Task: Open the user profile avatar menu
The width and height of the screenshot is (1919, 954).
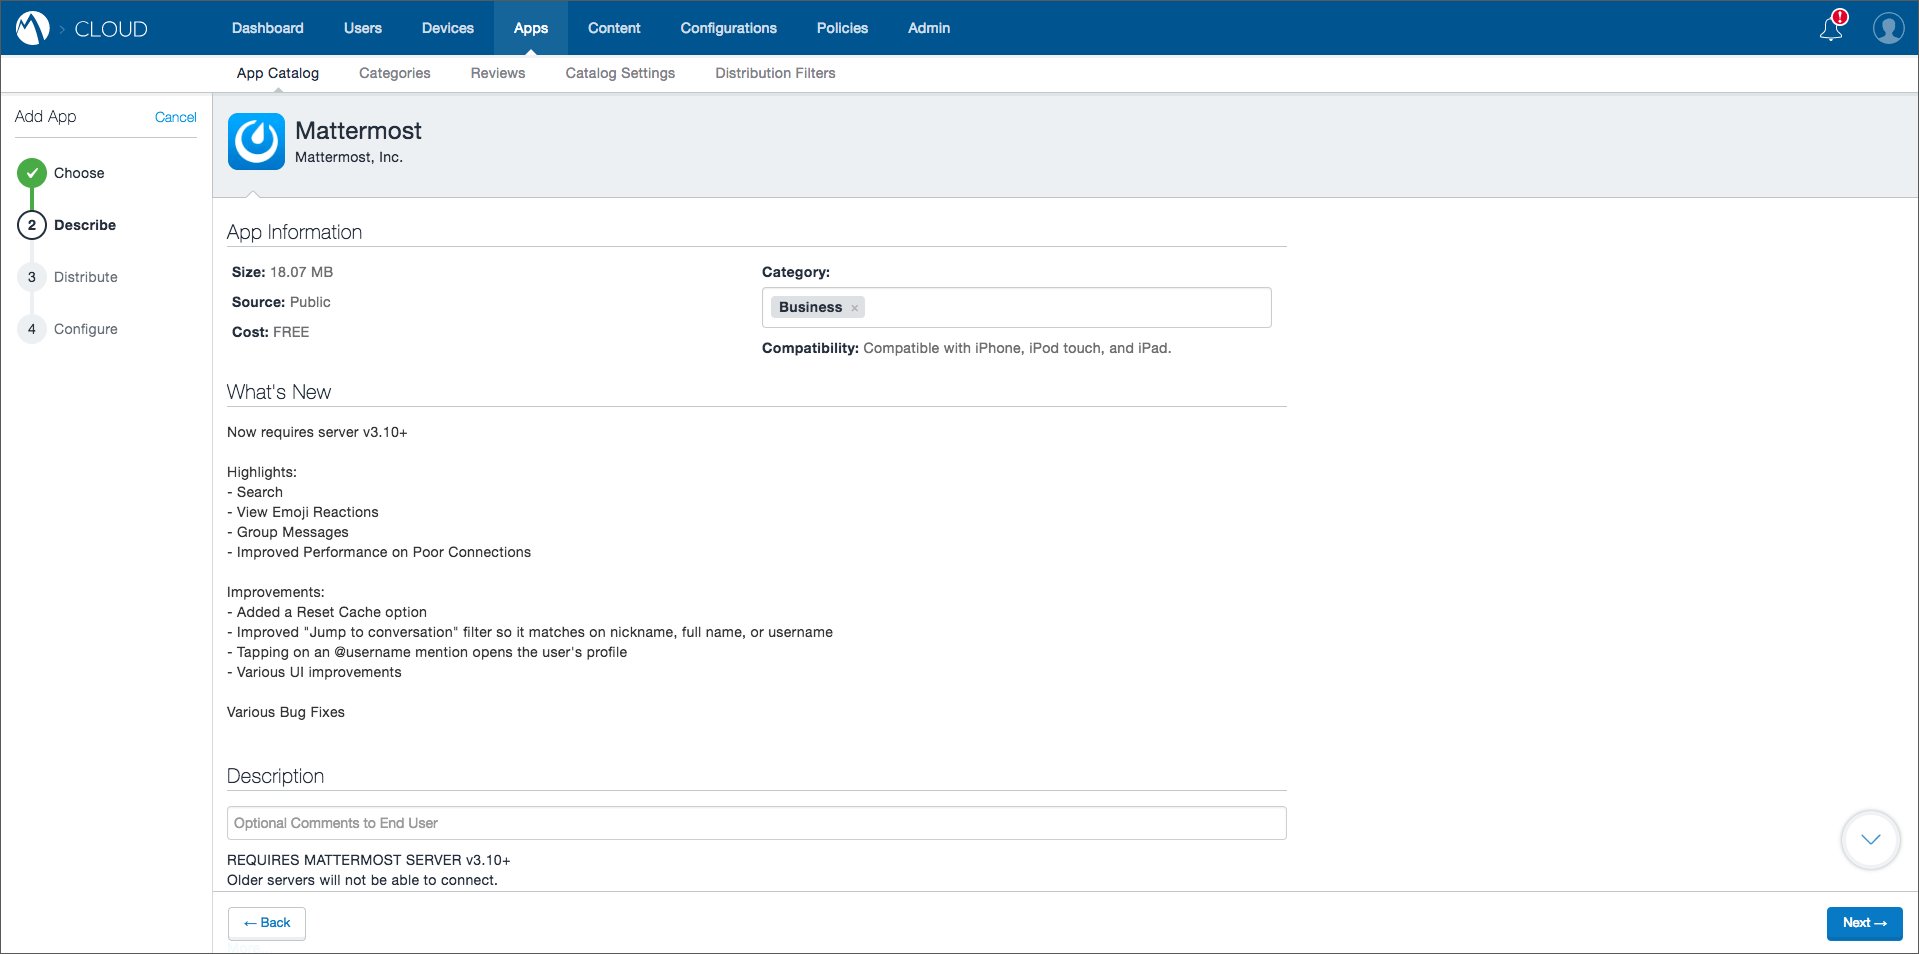Action: click(1888, 28)
